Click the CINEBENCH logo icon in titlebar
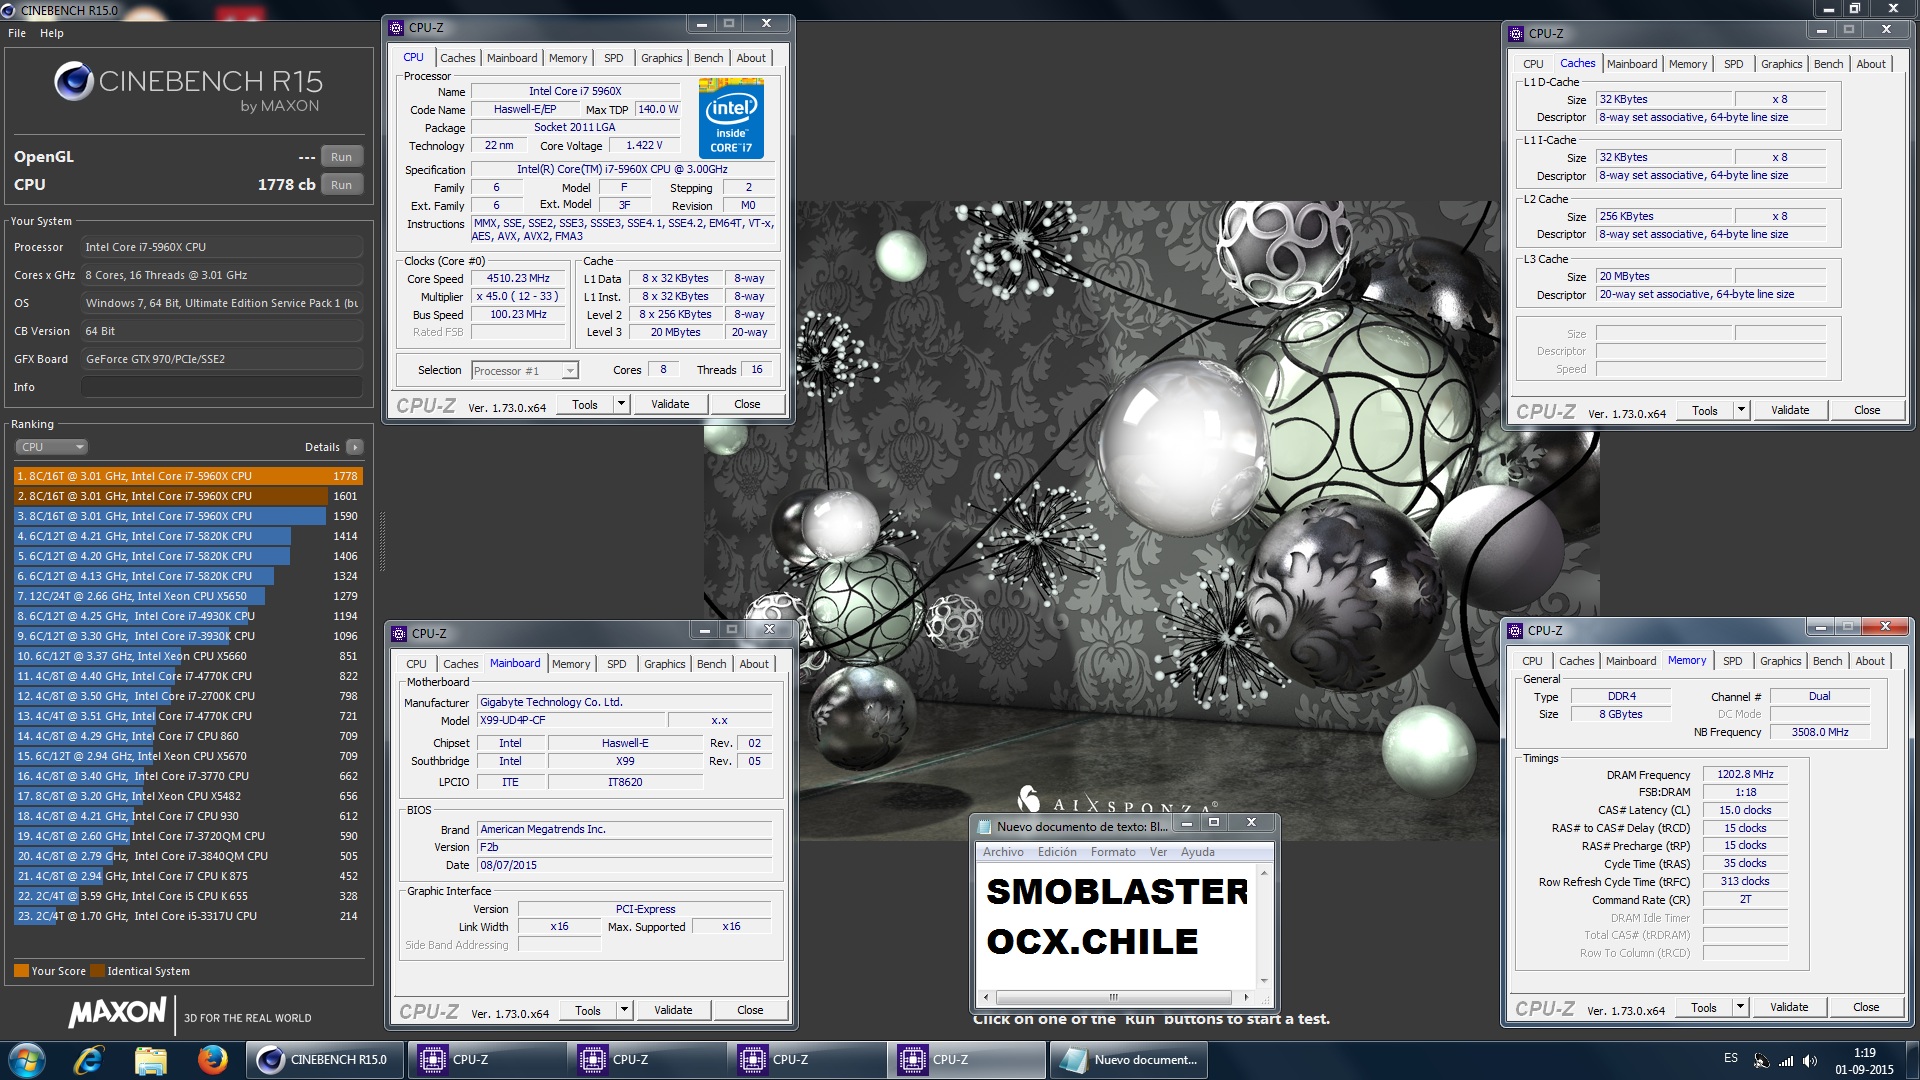 tap(9, 10)
